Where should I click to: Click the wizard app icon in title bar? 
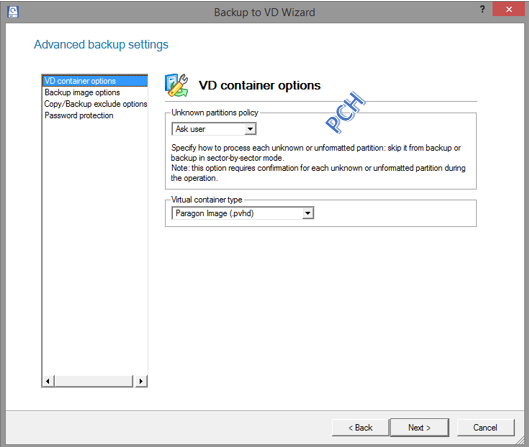coord(13,12)
